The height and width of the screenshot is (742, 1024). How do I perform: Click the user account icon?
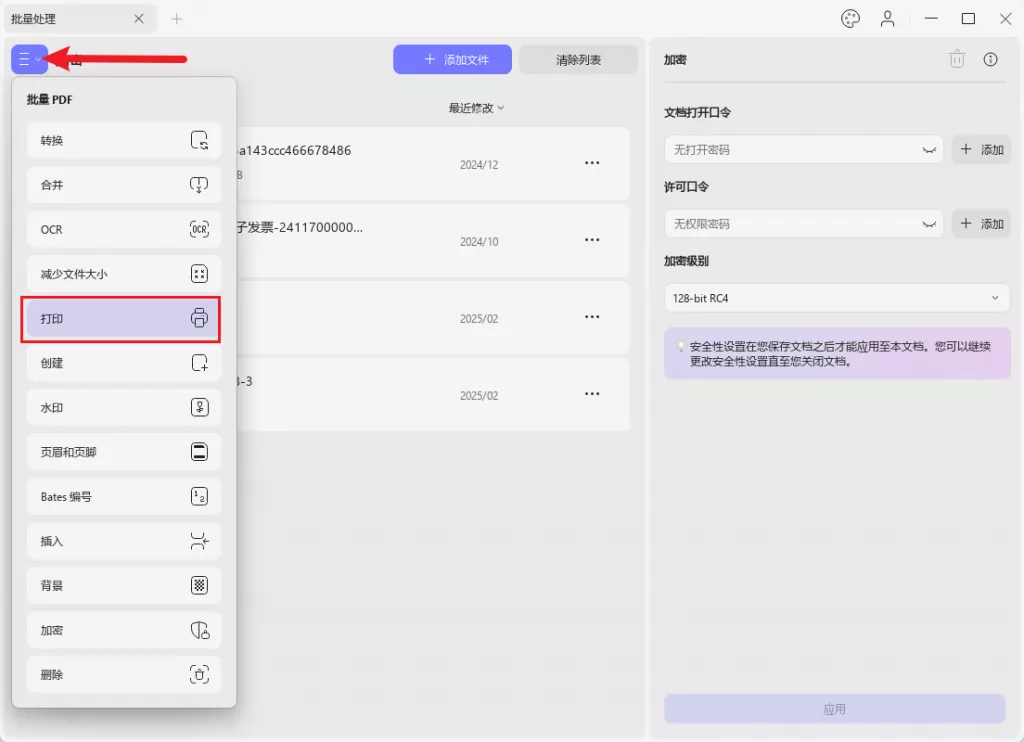click(888, 18)
